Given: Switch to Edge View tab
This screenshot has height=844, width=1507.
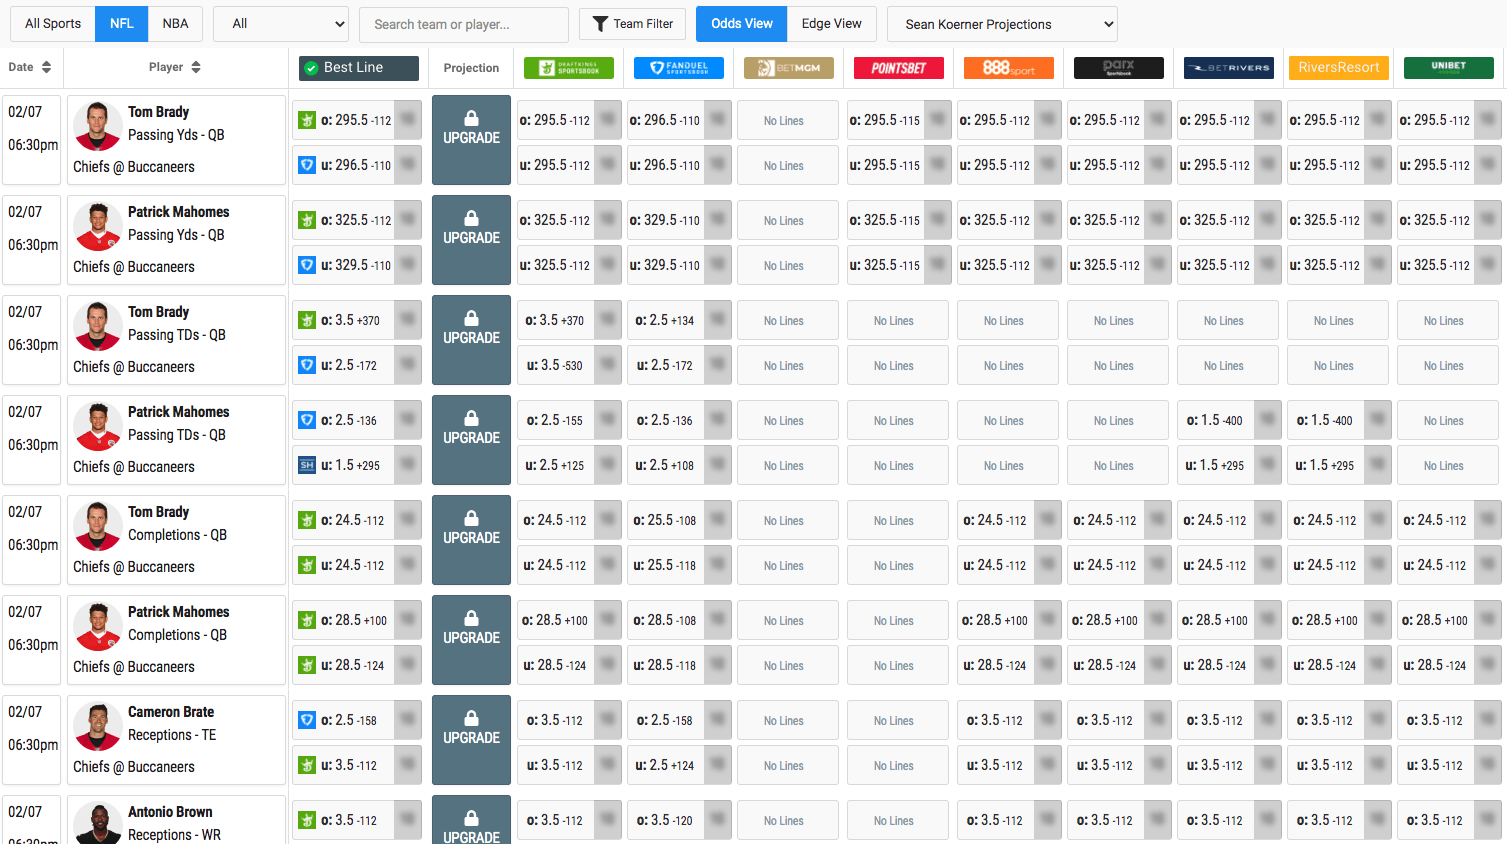Looking at the screenshot, I should coord(831,24).
